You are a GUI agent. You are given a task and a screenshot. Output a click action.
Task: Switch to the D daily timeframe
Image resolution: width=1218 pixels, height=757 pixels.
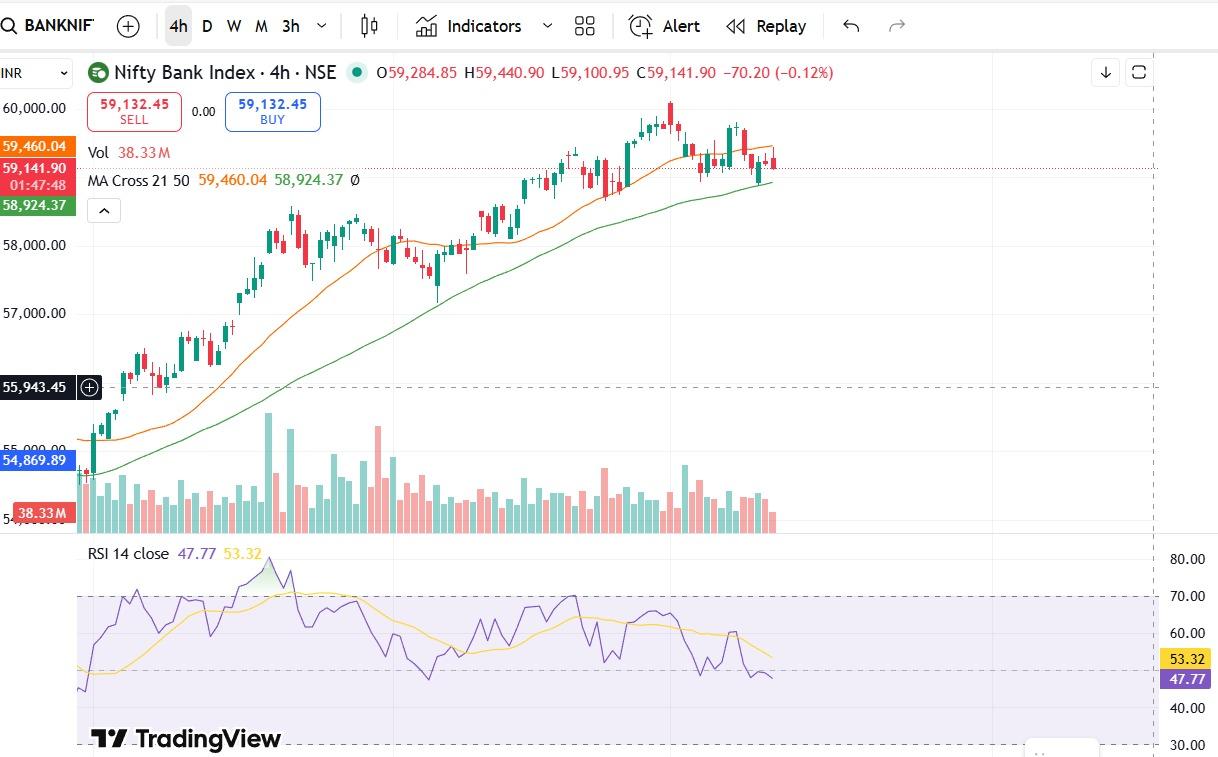[x=207, y=26]
